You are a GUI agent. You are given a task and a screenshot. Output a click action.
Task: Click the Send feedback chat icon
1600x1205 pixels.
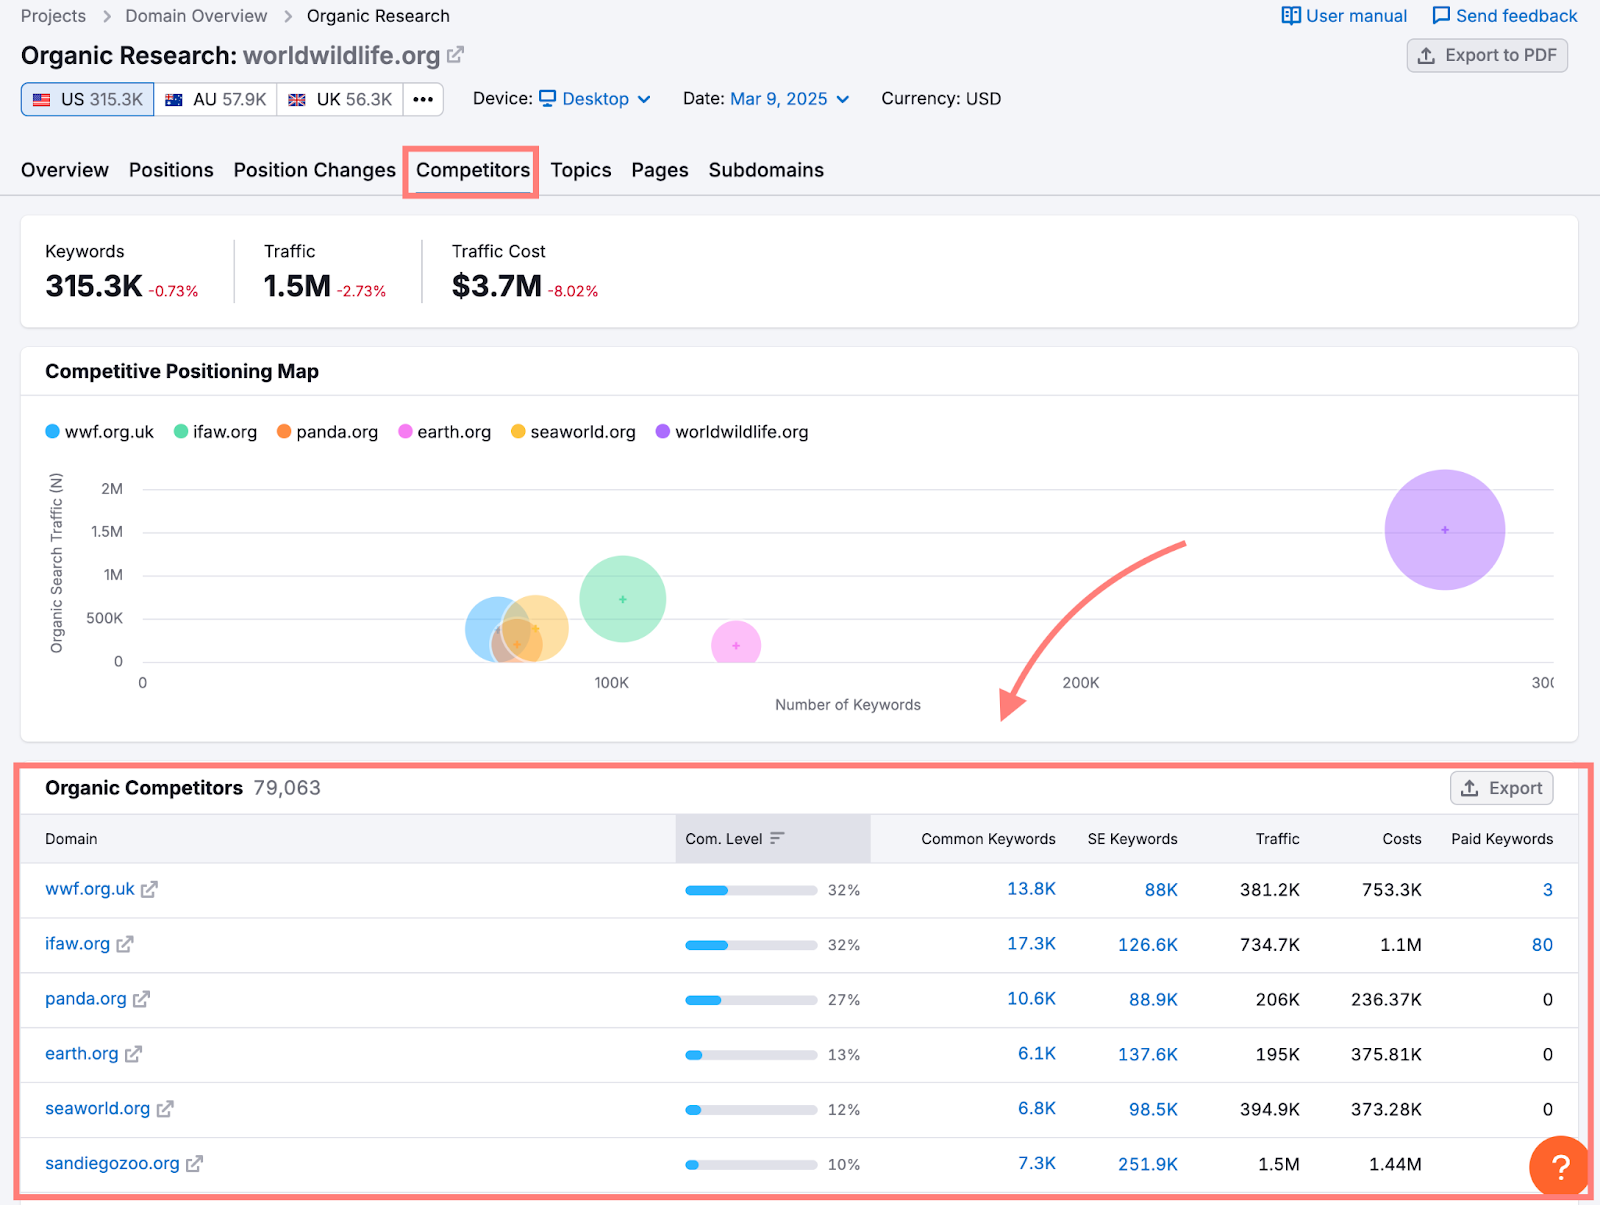(1440, 15)
